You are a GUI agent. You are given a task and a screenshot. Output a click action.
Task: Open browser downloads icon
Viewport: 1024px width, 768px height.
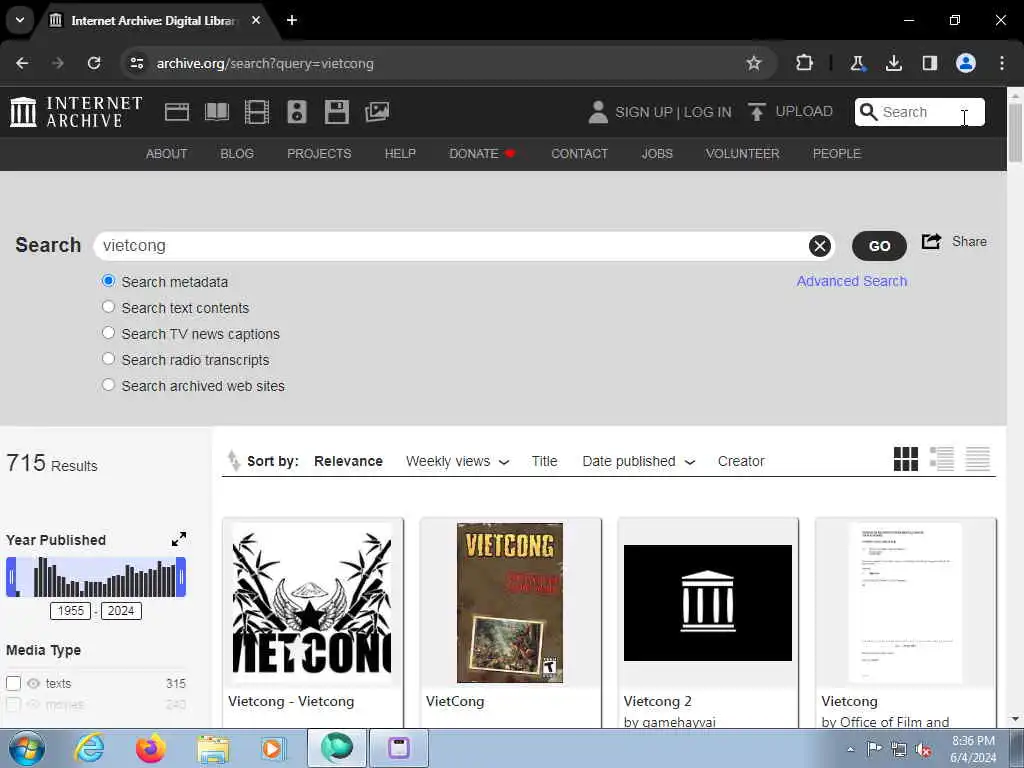point(894,63)
